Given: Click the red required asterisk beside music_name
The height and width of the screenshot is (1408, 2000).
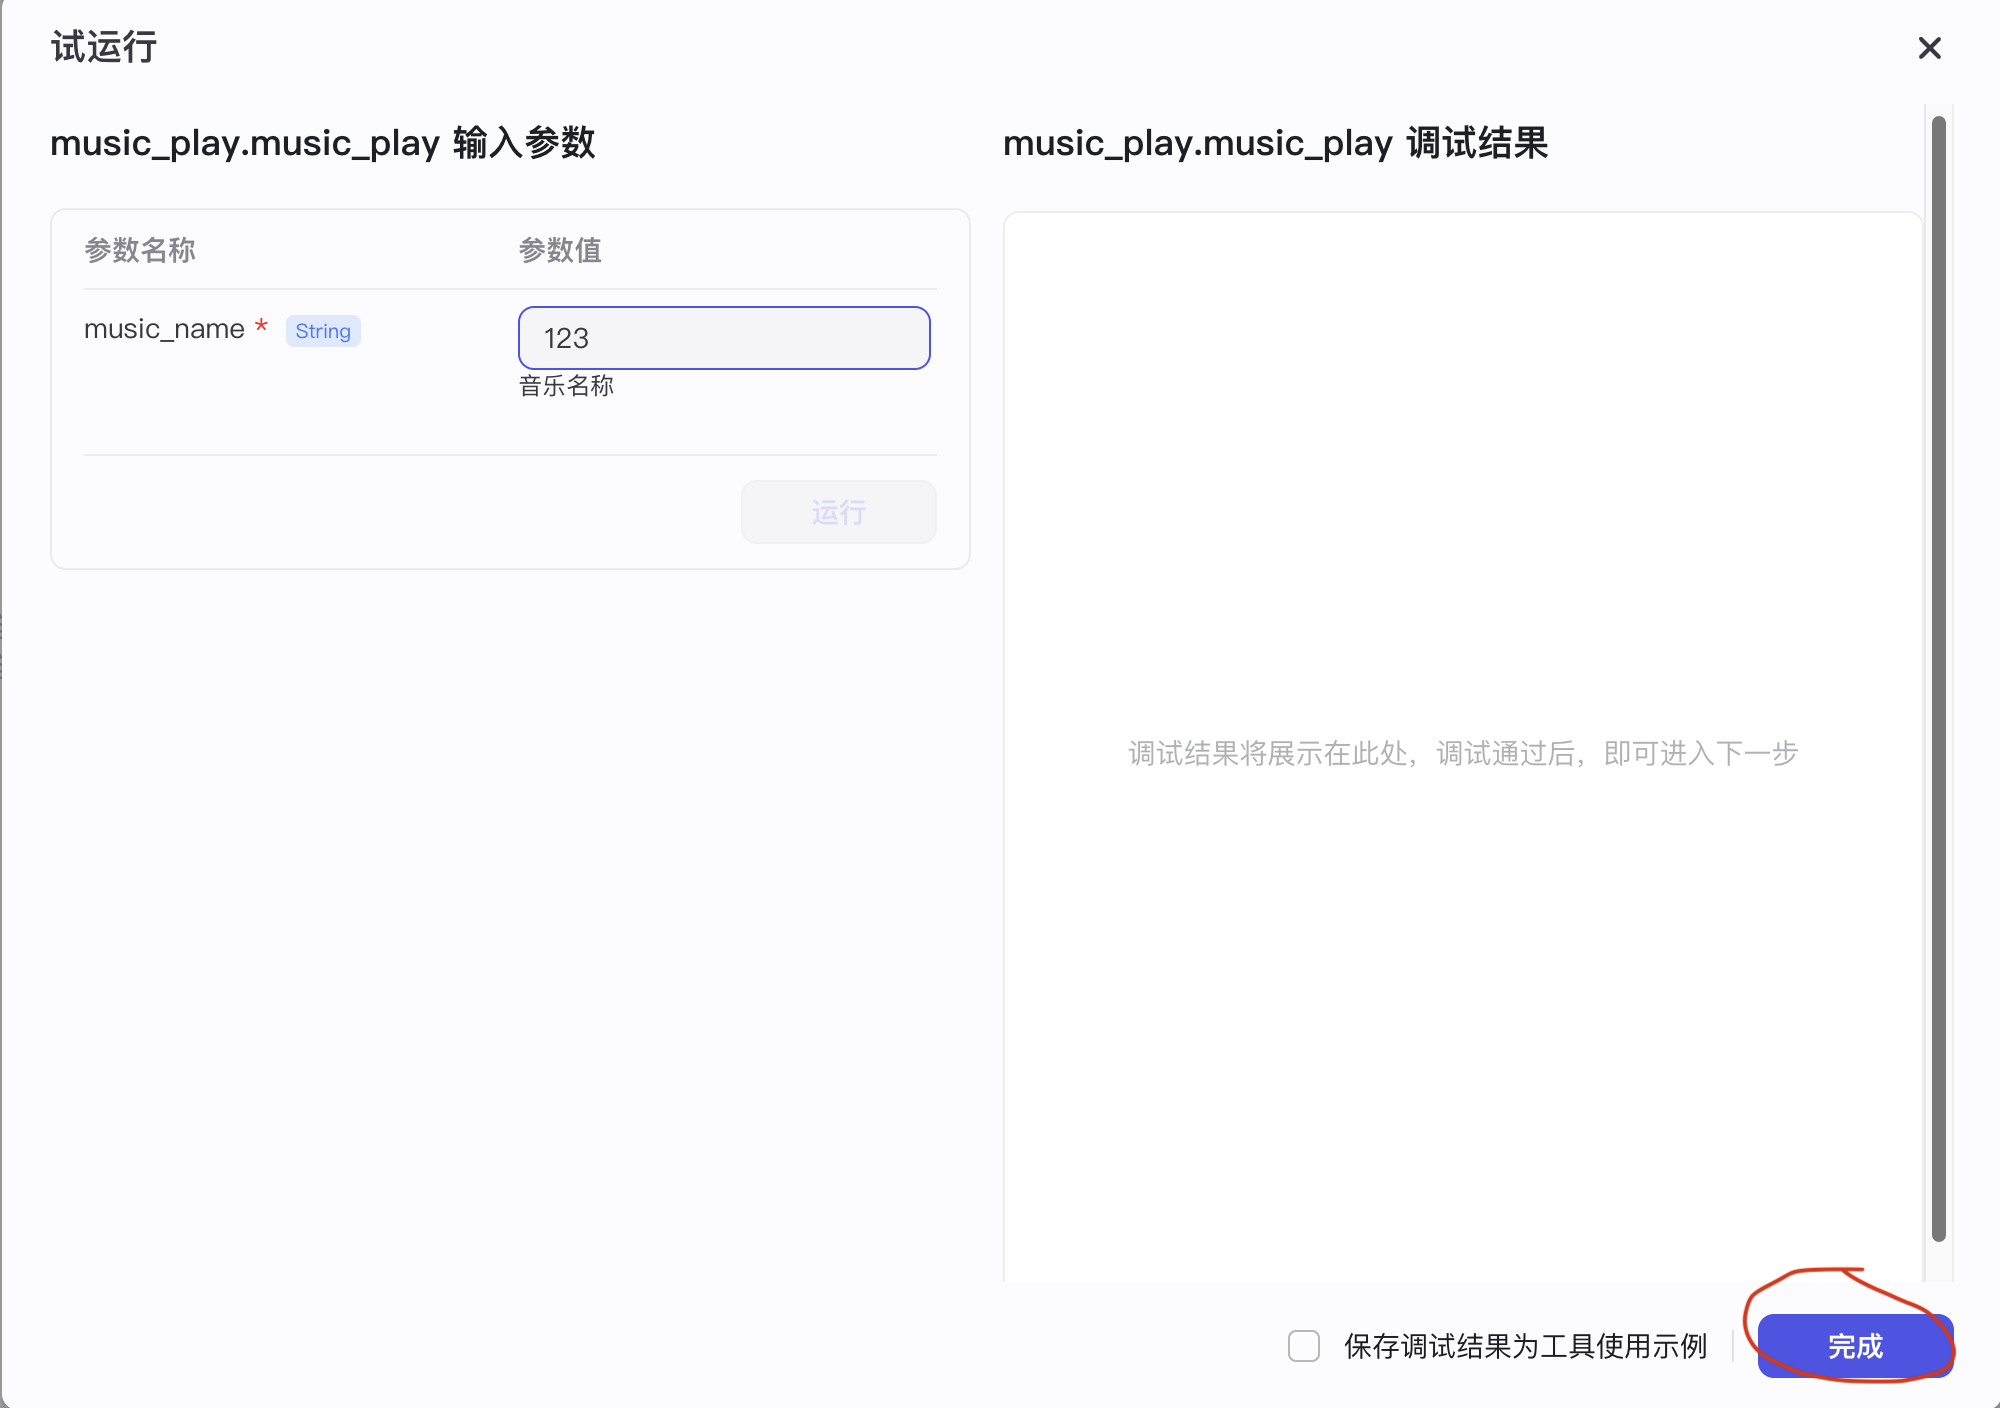Looking at the screenshot, I should [x=261, y=326].
